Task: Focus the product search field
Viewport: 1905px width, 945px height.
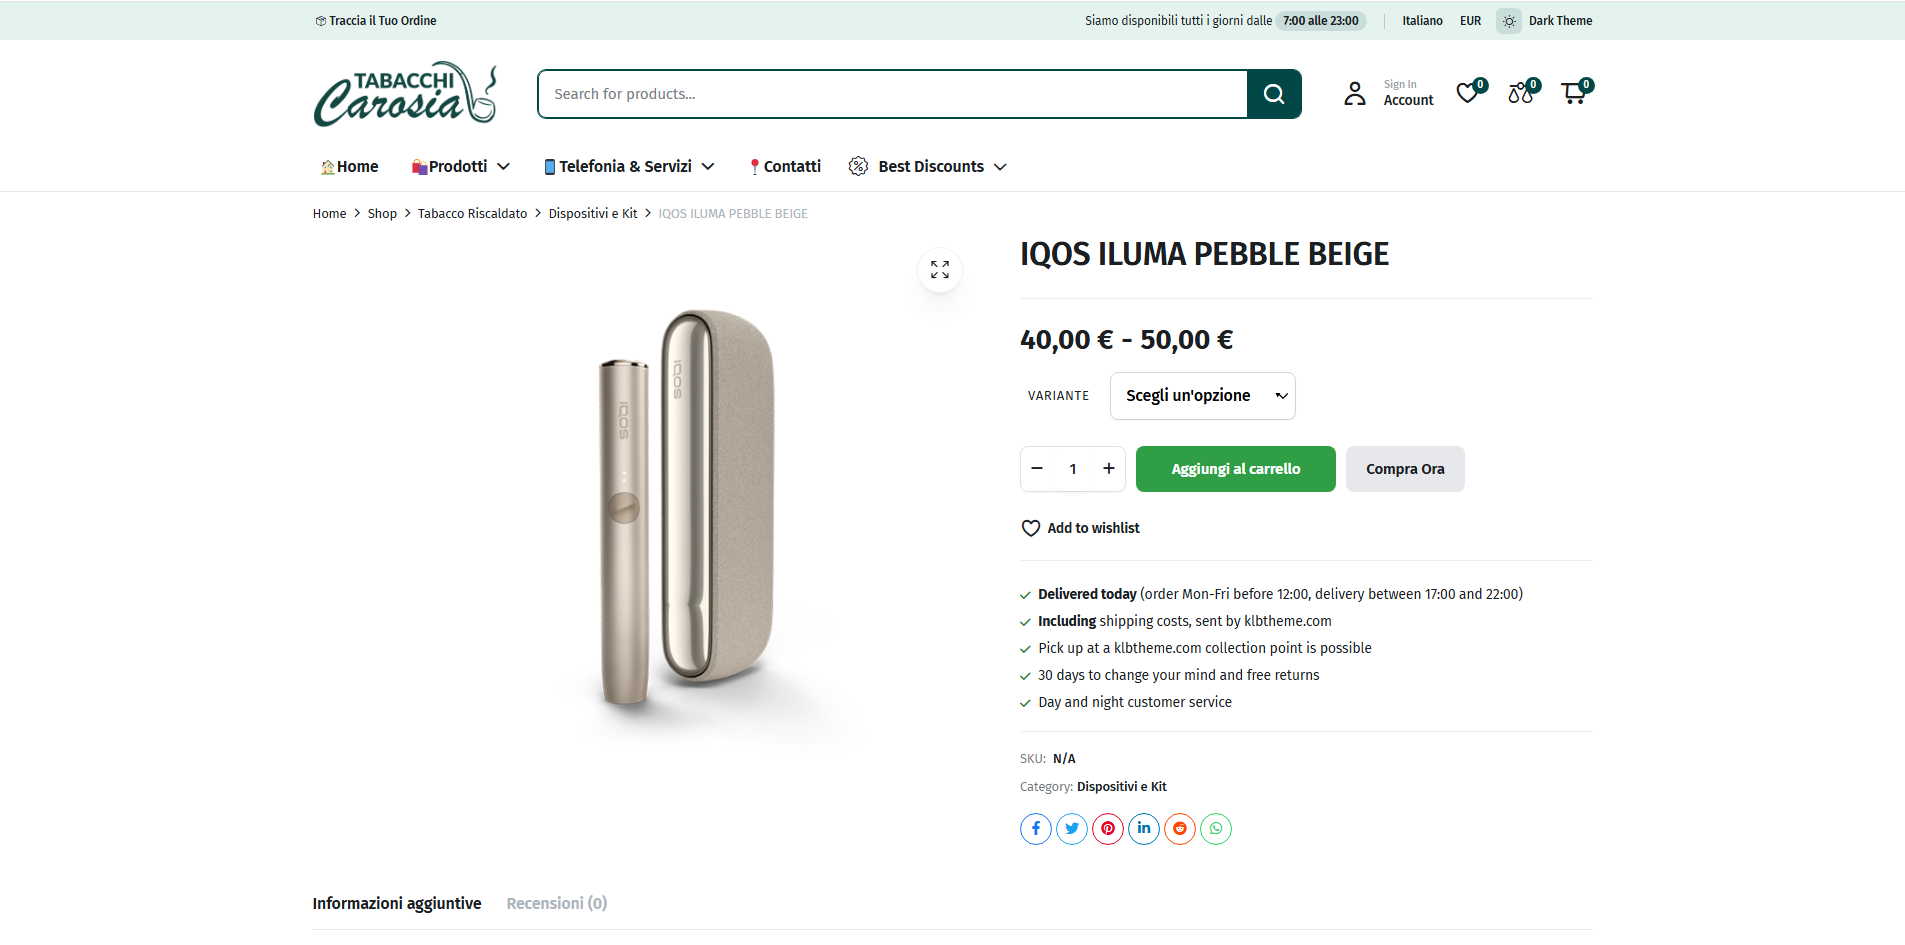Action: (x=892, y=94)
